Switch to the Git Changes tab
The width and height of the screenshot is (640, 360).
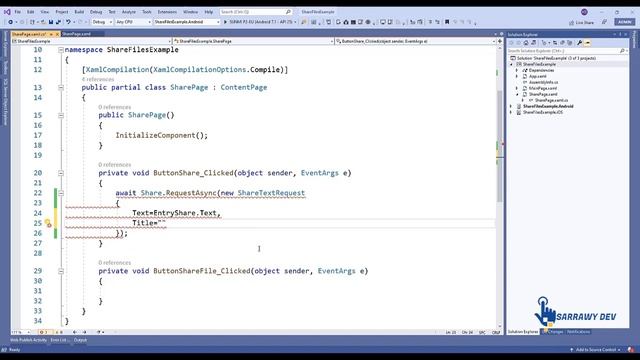click(553, 332)
